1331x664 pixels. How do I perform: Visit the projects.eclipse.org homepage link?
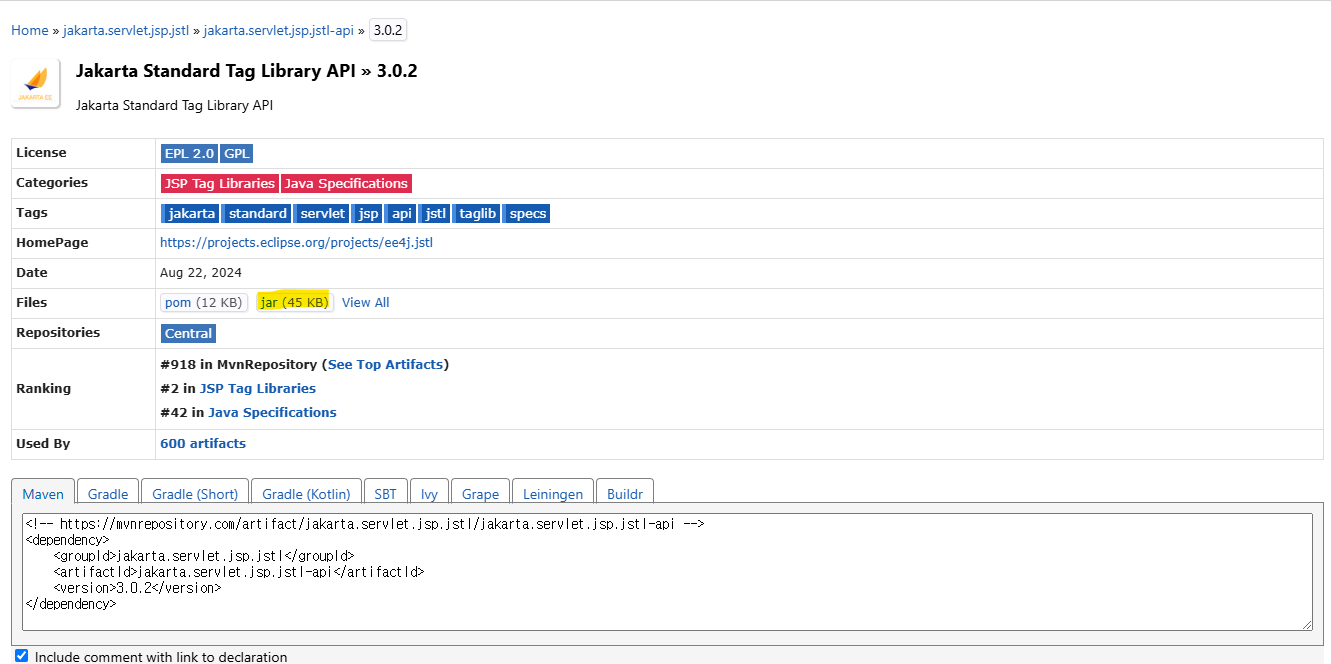coord(296,242)
